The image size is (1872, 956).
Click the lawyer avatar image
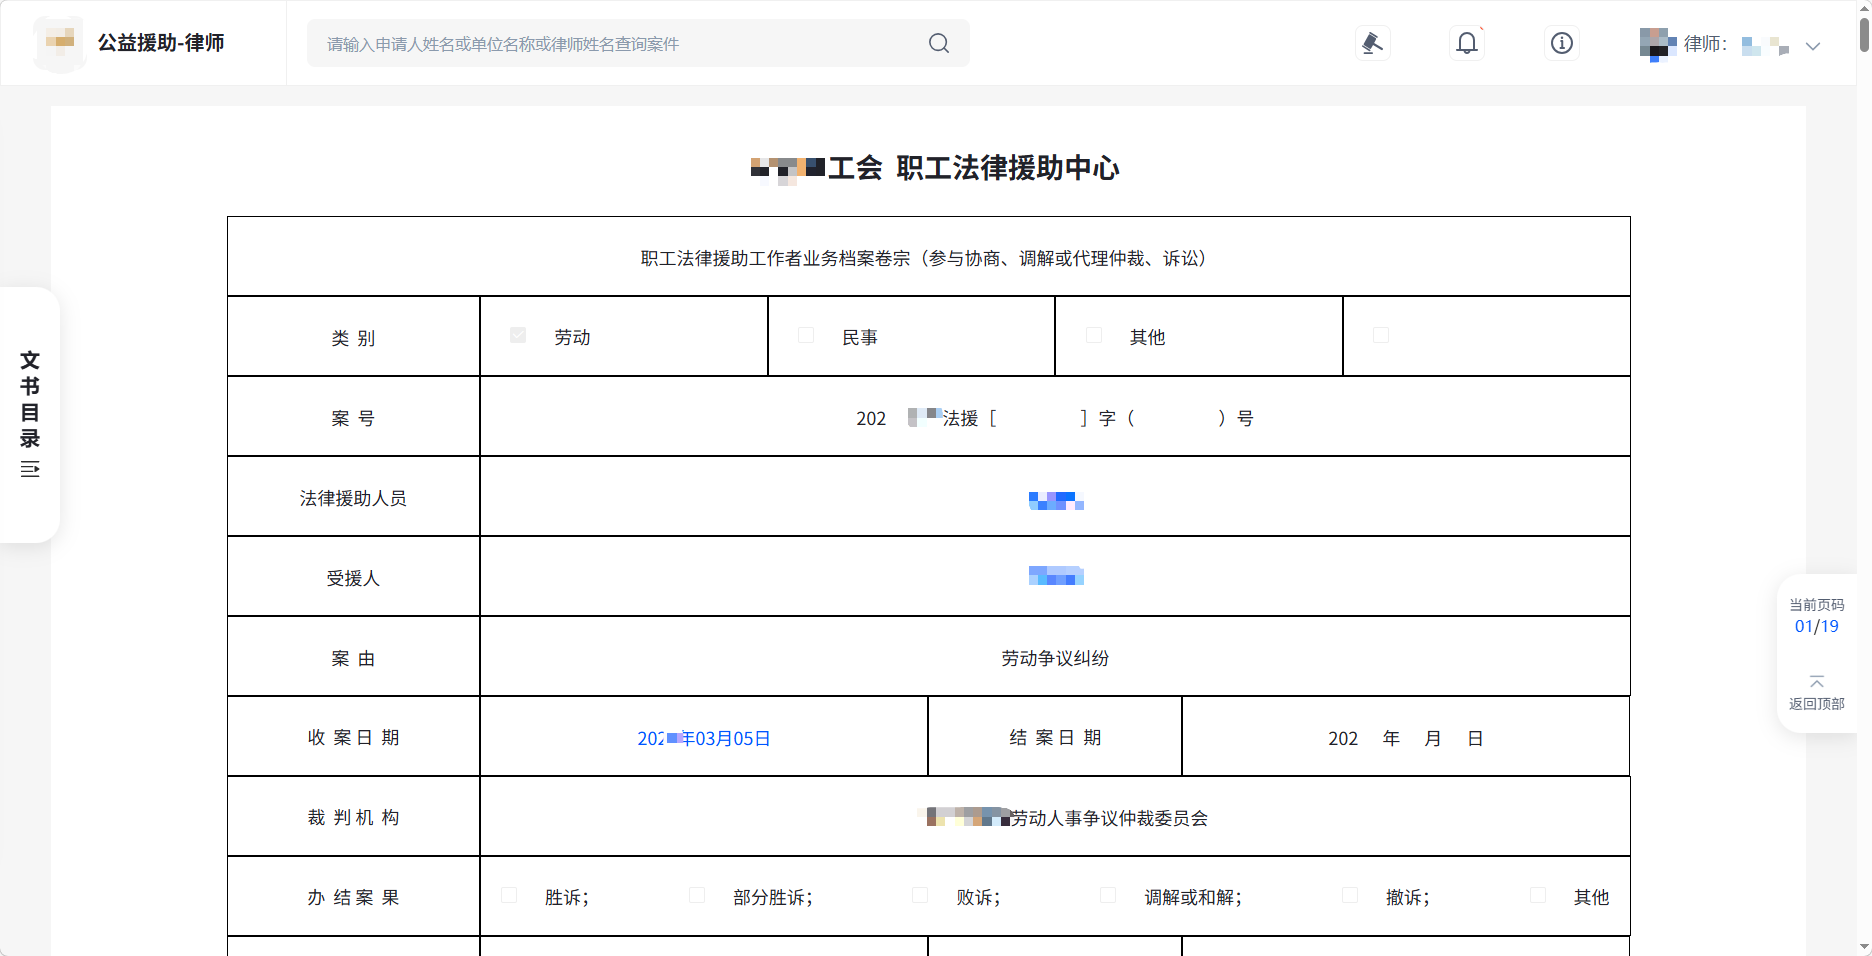tap(1657, 44)
